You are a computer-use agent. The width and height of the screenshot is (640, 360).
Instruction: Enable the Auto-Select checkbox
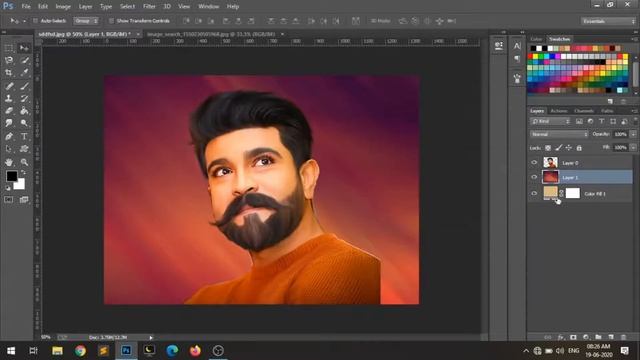35,21
